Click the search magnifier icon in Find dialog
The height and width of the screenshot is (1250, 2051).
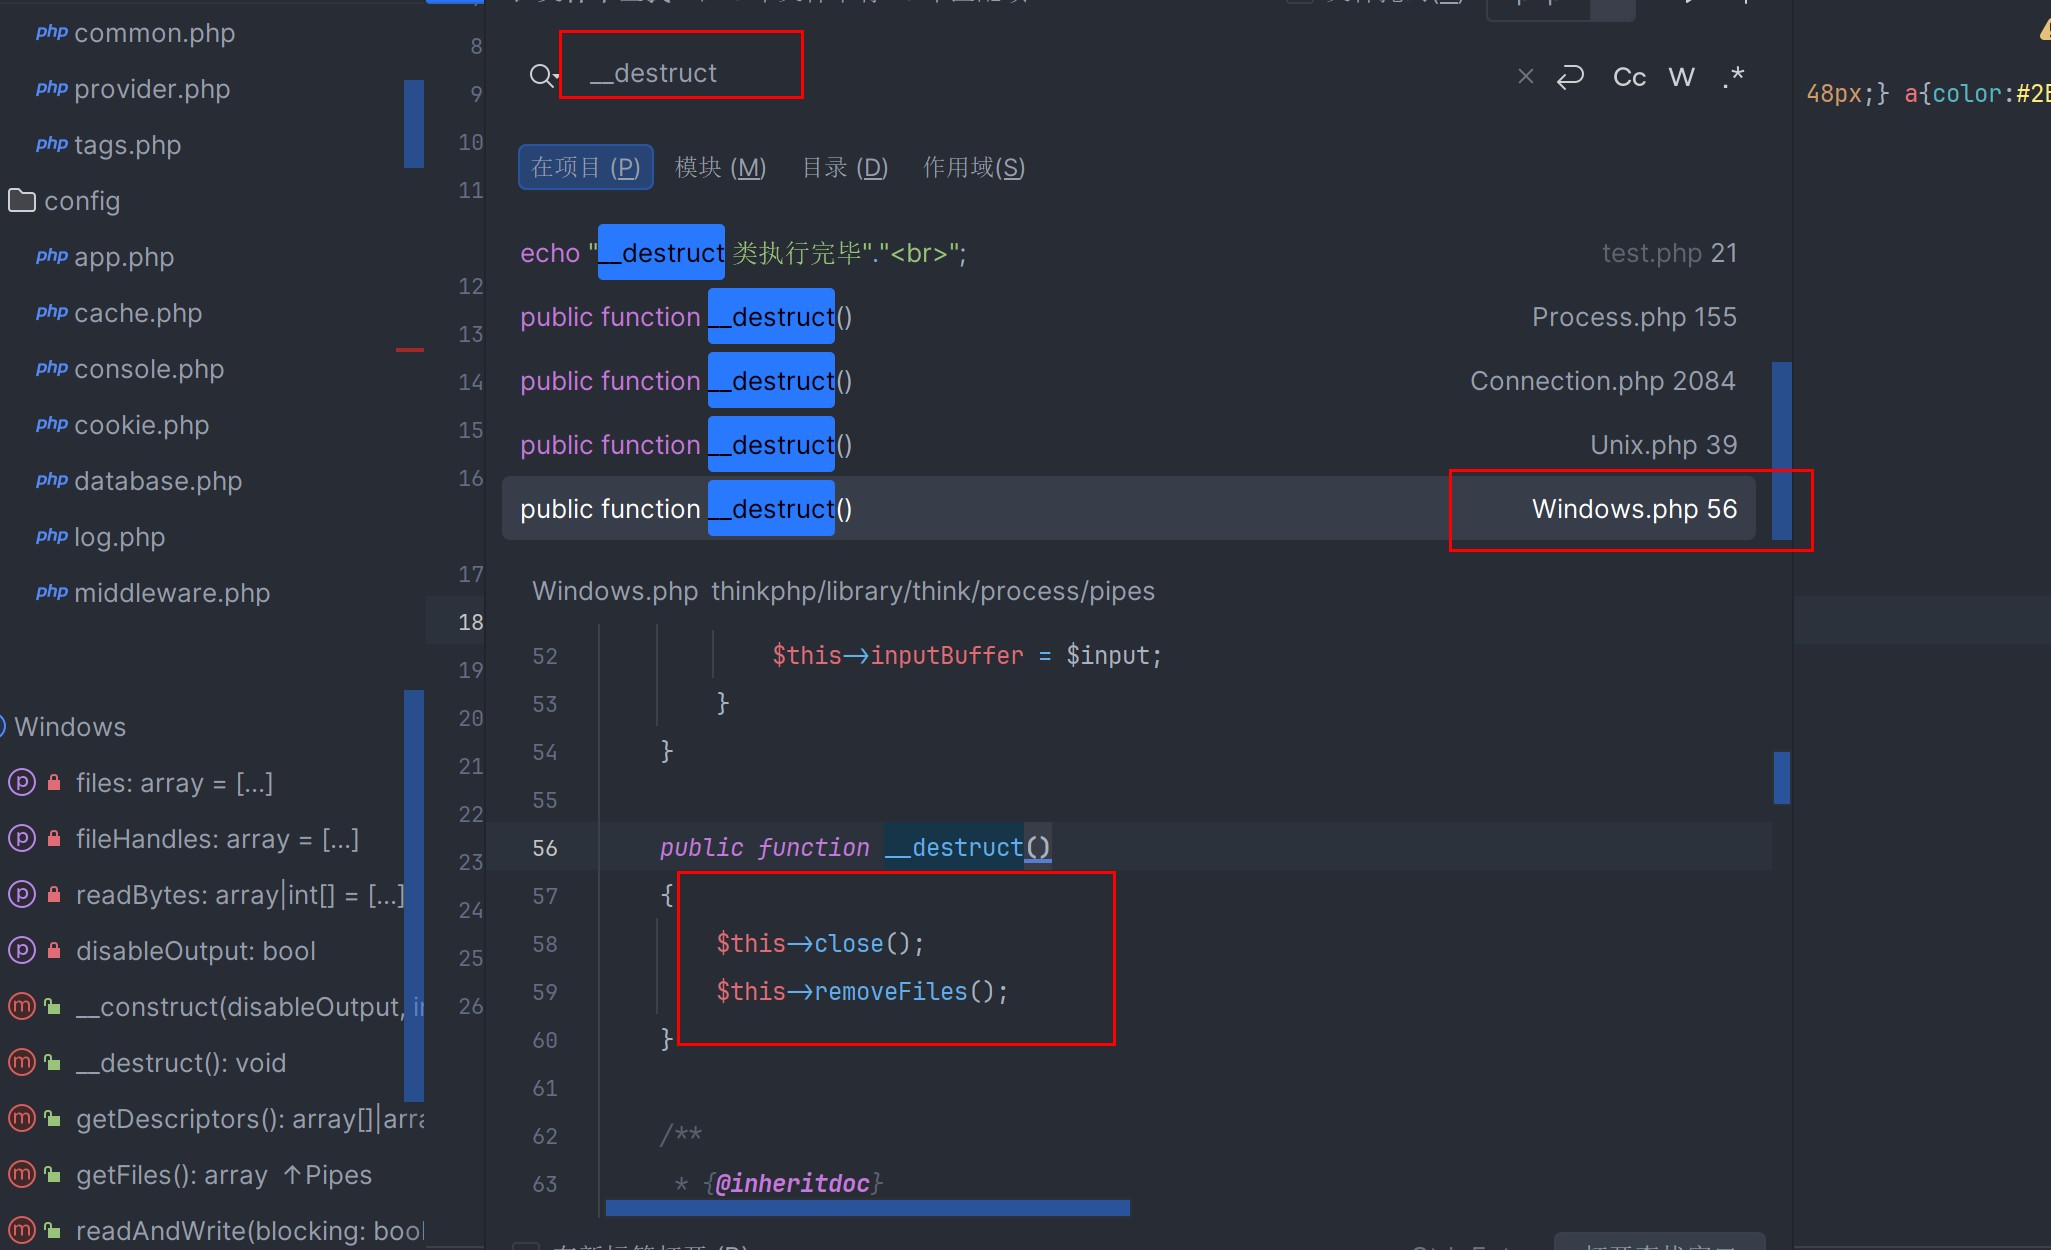tap(543, 75)
